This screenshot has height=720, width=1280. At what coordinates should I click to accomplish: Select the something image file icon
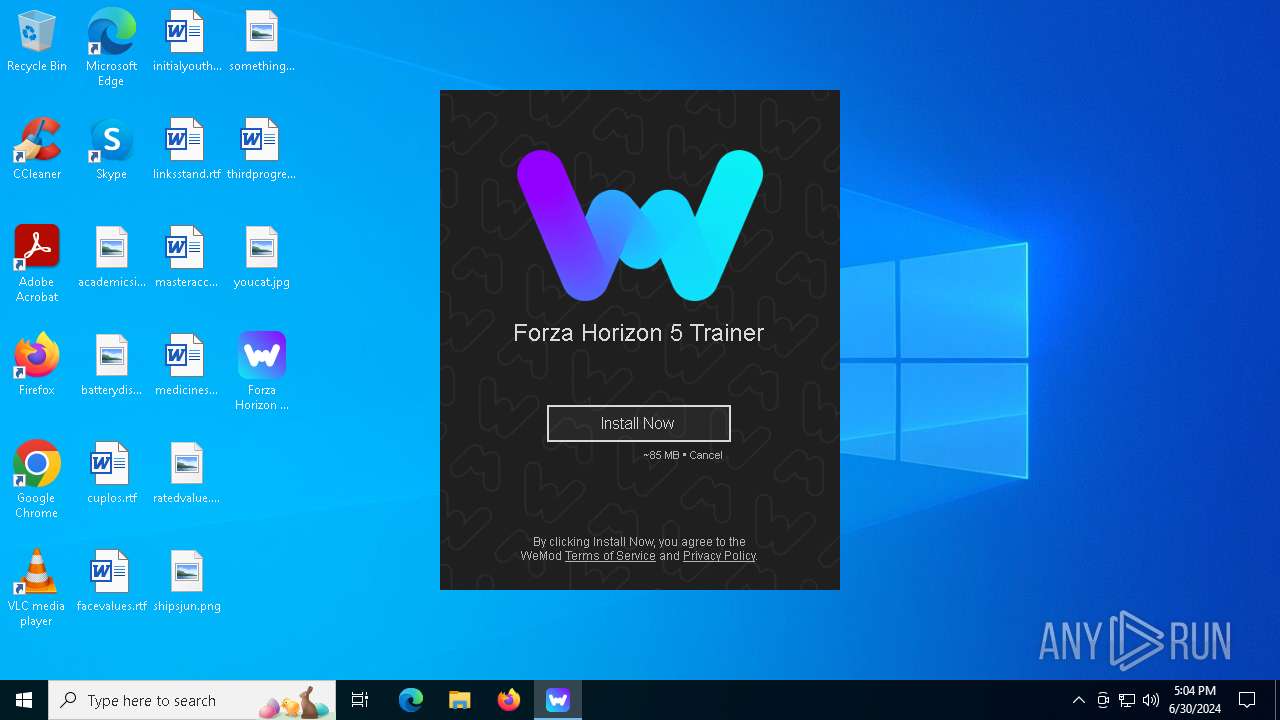click(262, 42)
